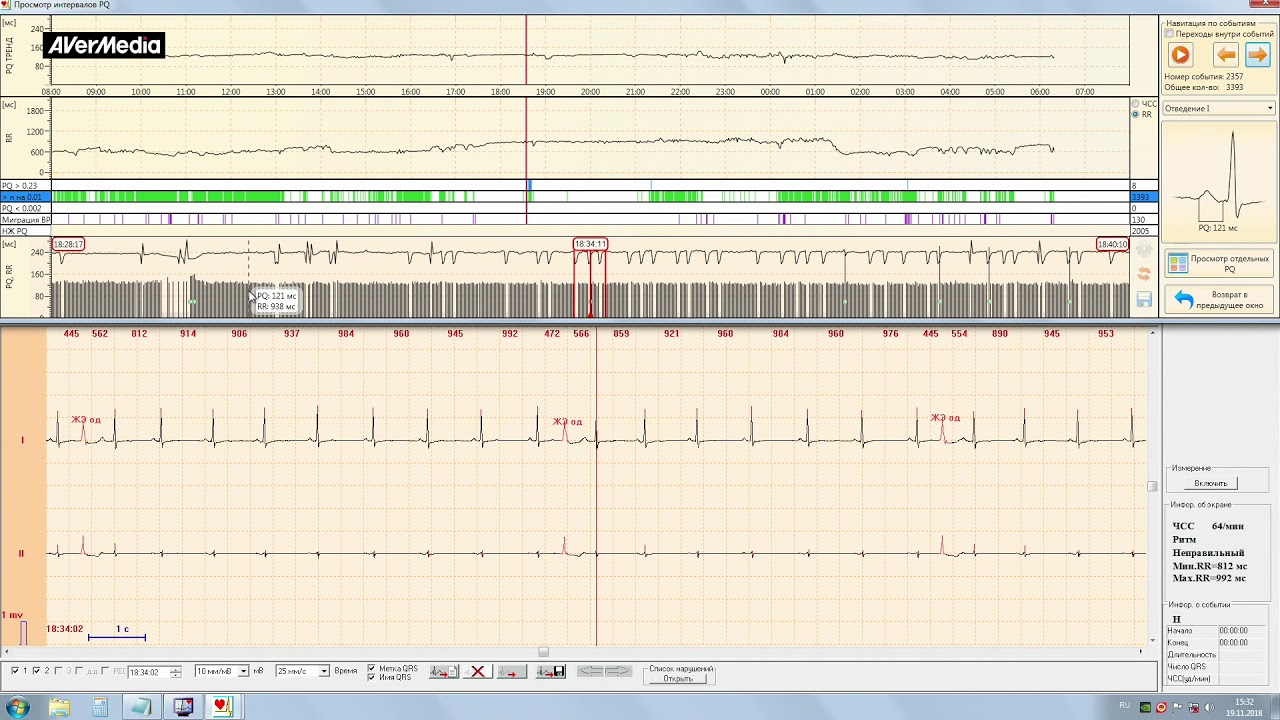Click lead II label on the ECG
The width and height of the screenshot is (1280, 720).
pyautogui.click(x=21, y=553)
